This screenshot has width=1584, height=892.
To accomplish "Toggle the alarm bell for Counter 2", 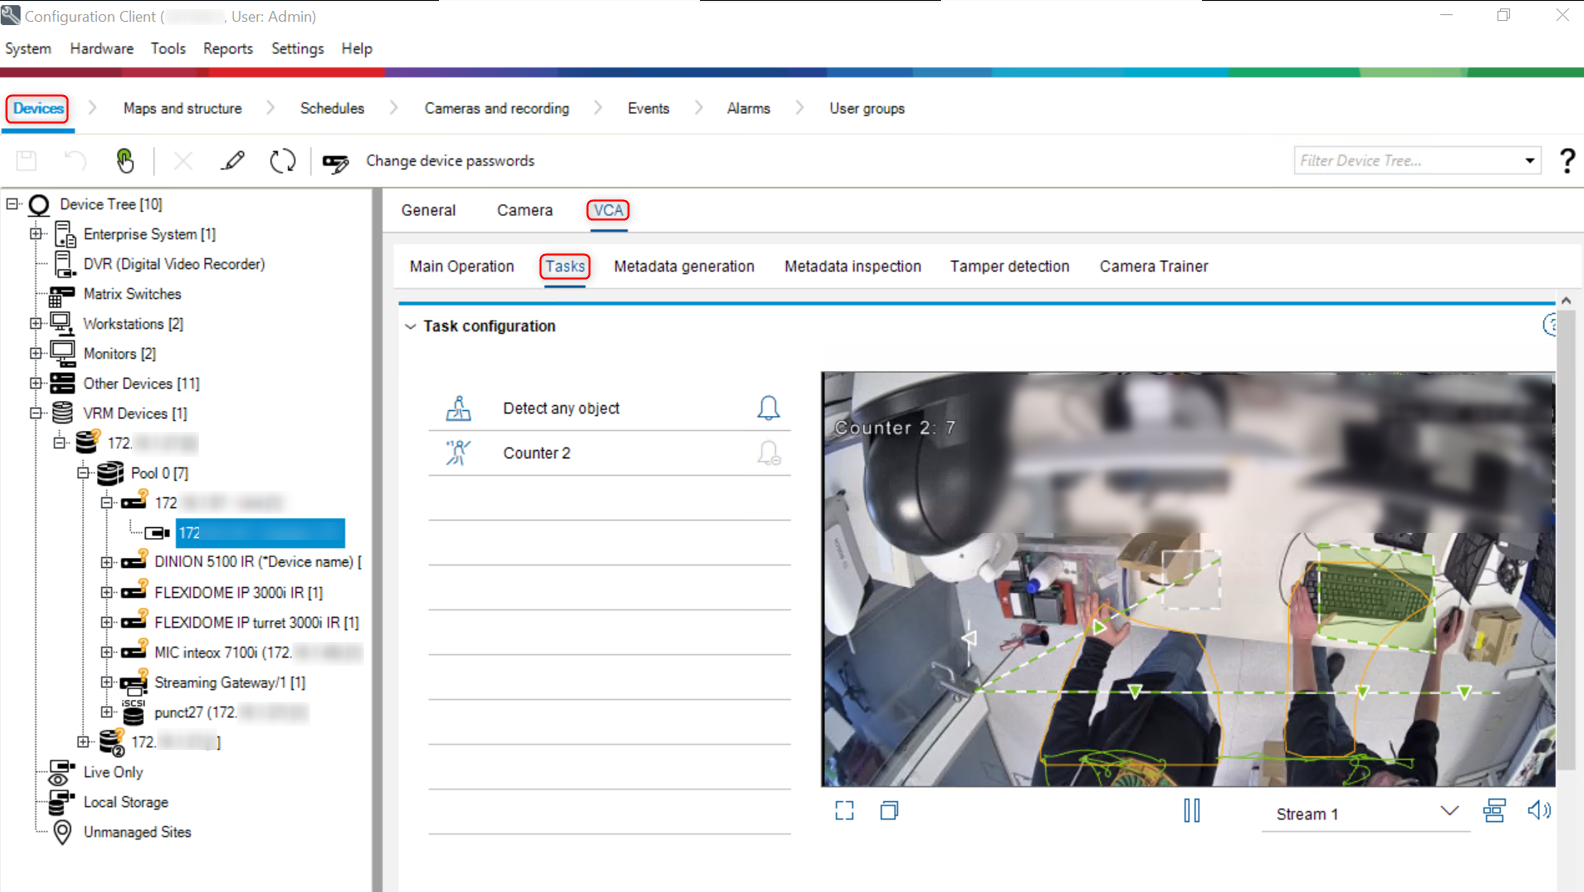I will 768,454.
